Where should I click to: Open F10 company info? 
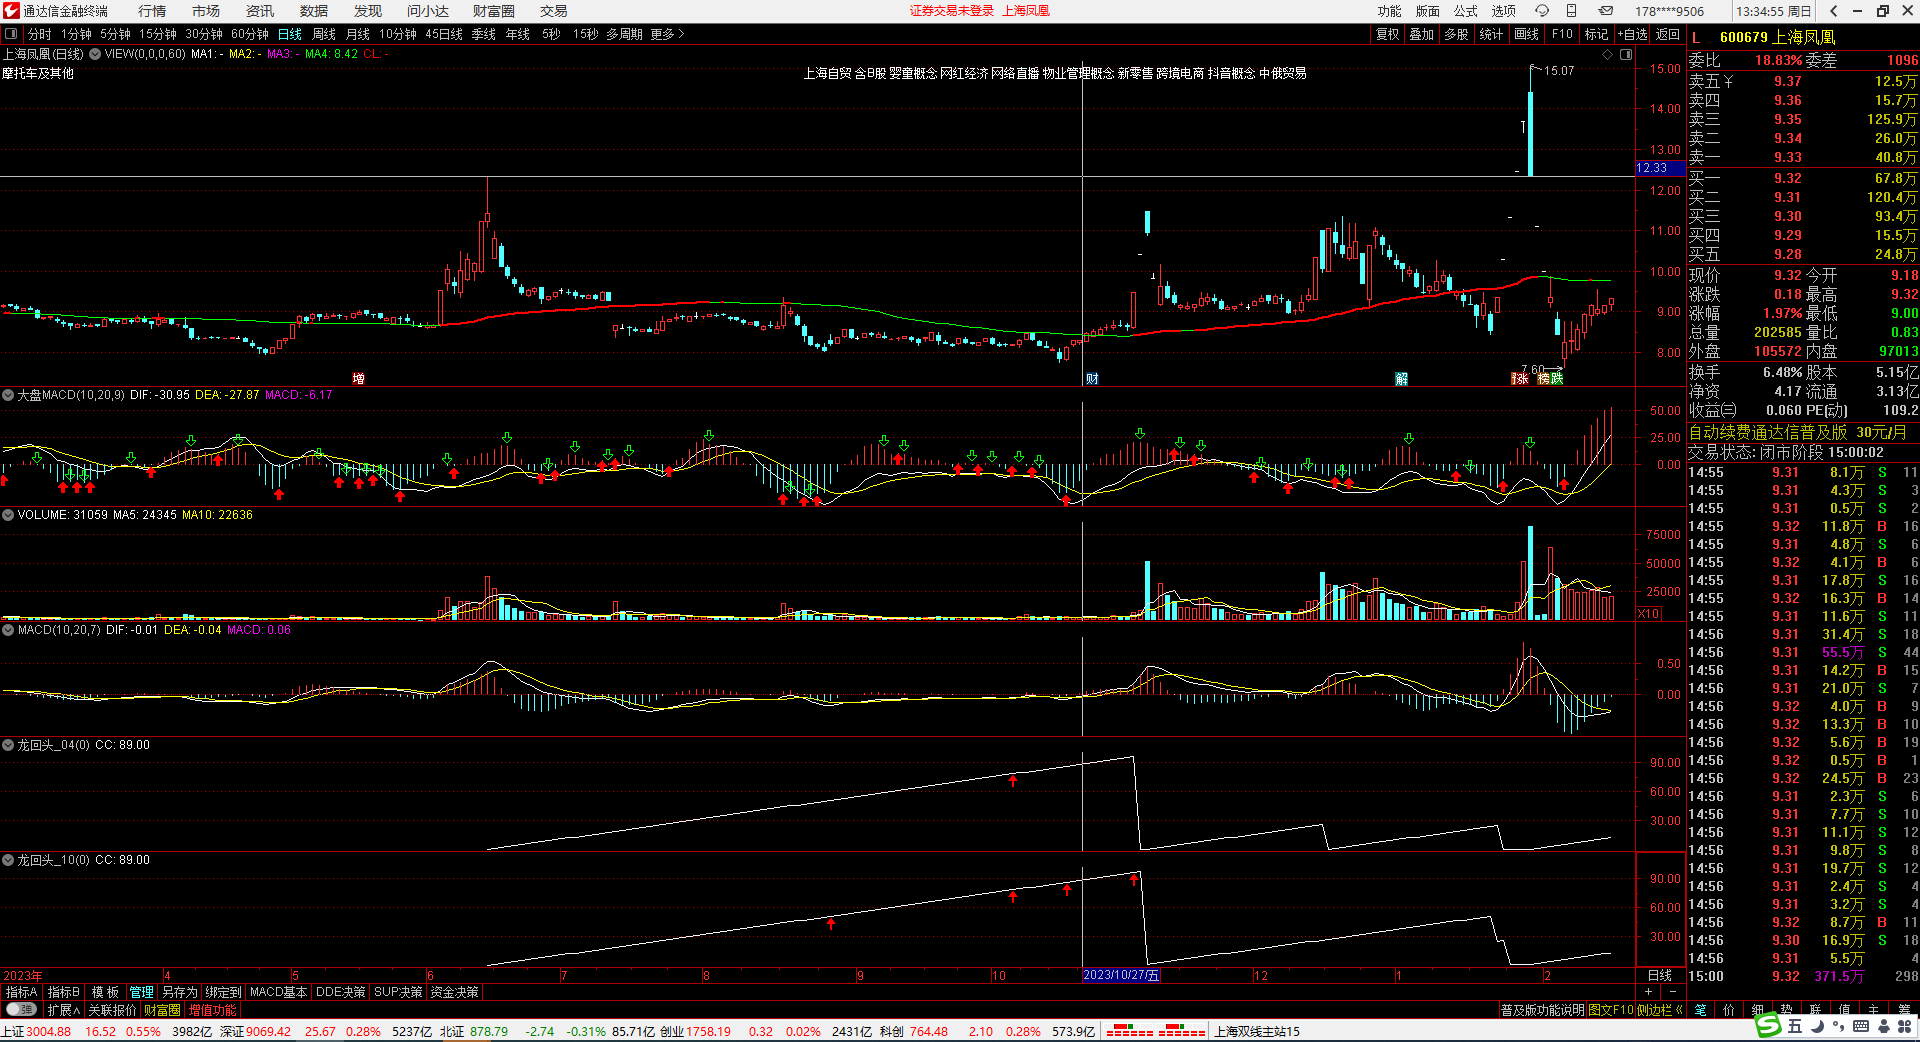pos(1562,34)
